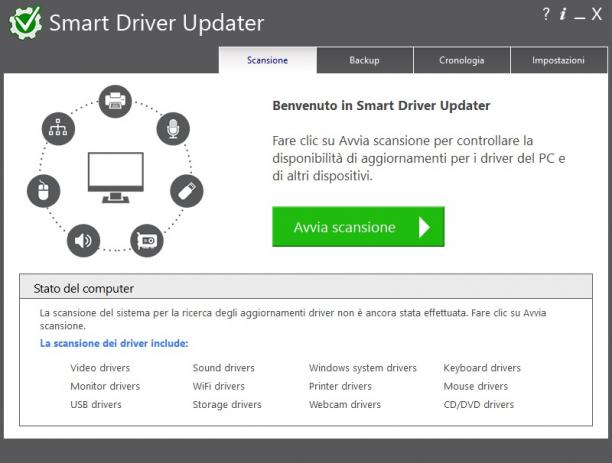Viewport: 612px width, 463px height.
Task: Click the 'Stato del computer' panel header
Action: [x=306, y=287]
